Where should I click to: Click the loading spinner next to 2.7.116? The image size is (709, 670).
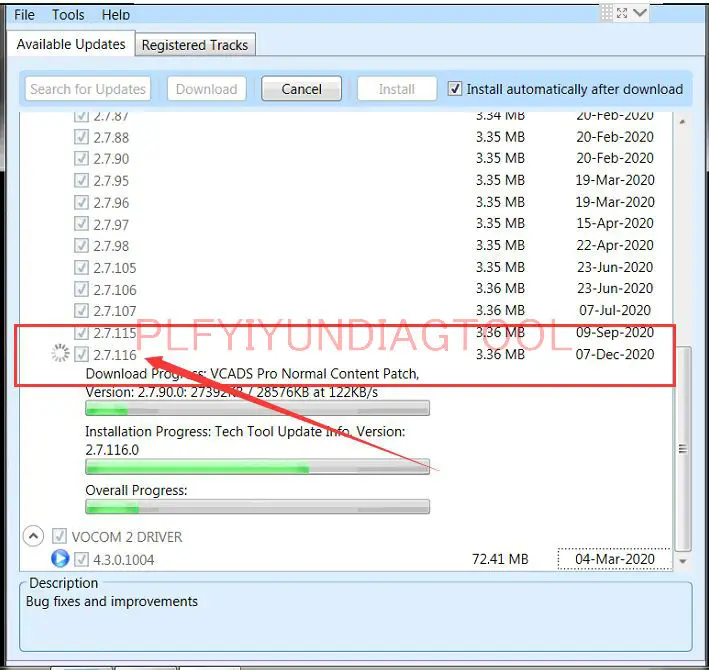pos(60,353)
